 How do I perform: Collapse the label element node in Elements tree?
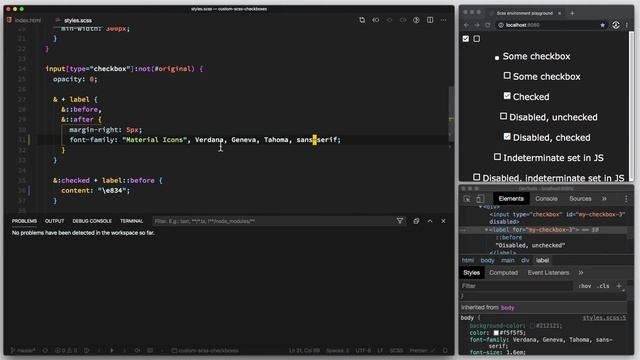tap(486, 230)
